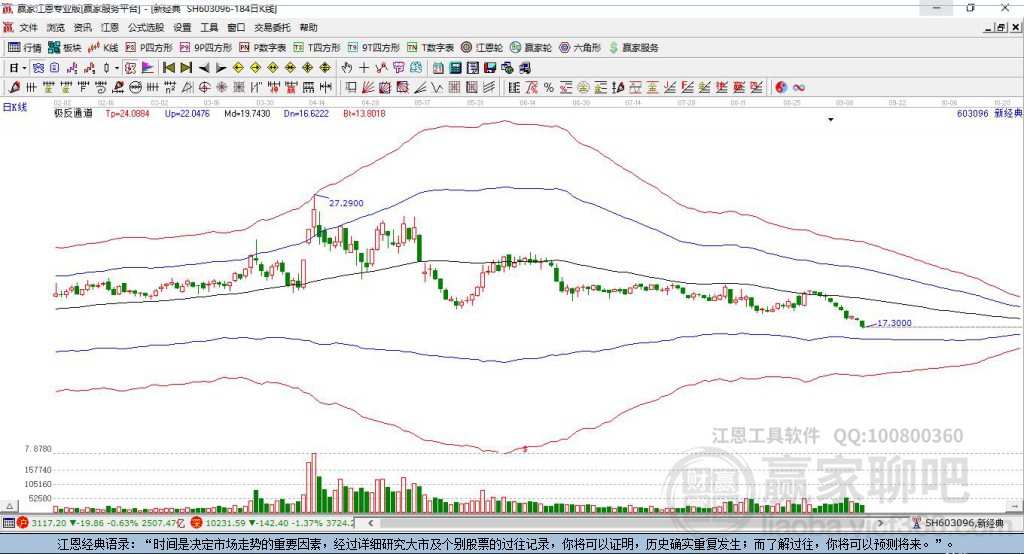1024x554 pixels.
Task: Click the black right arrow to step forward
Action: (x=221, y=68)
